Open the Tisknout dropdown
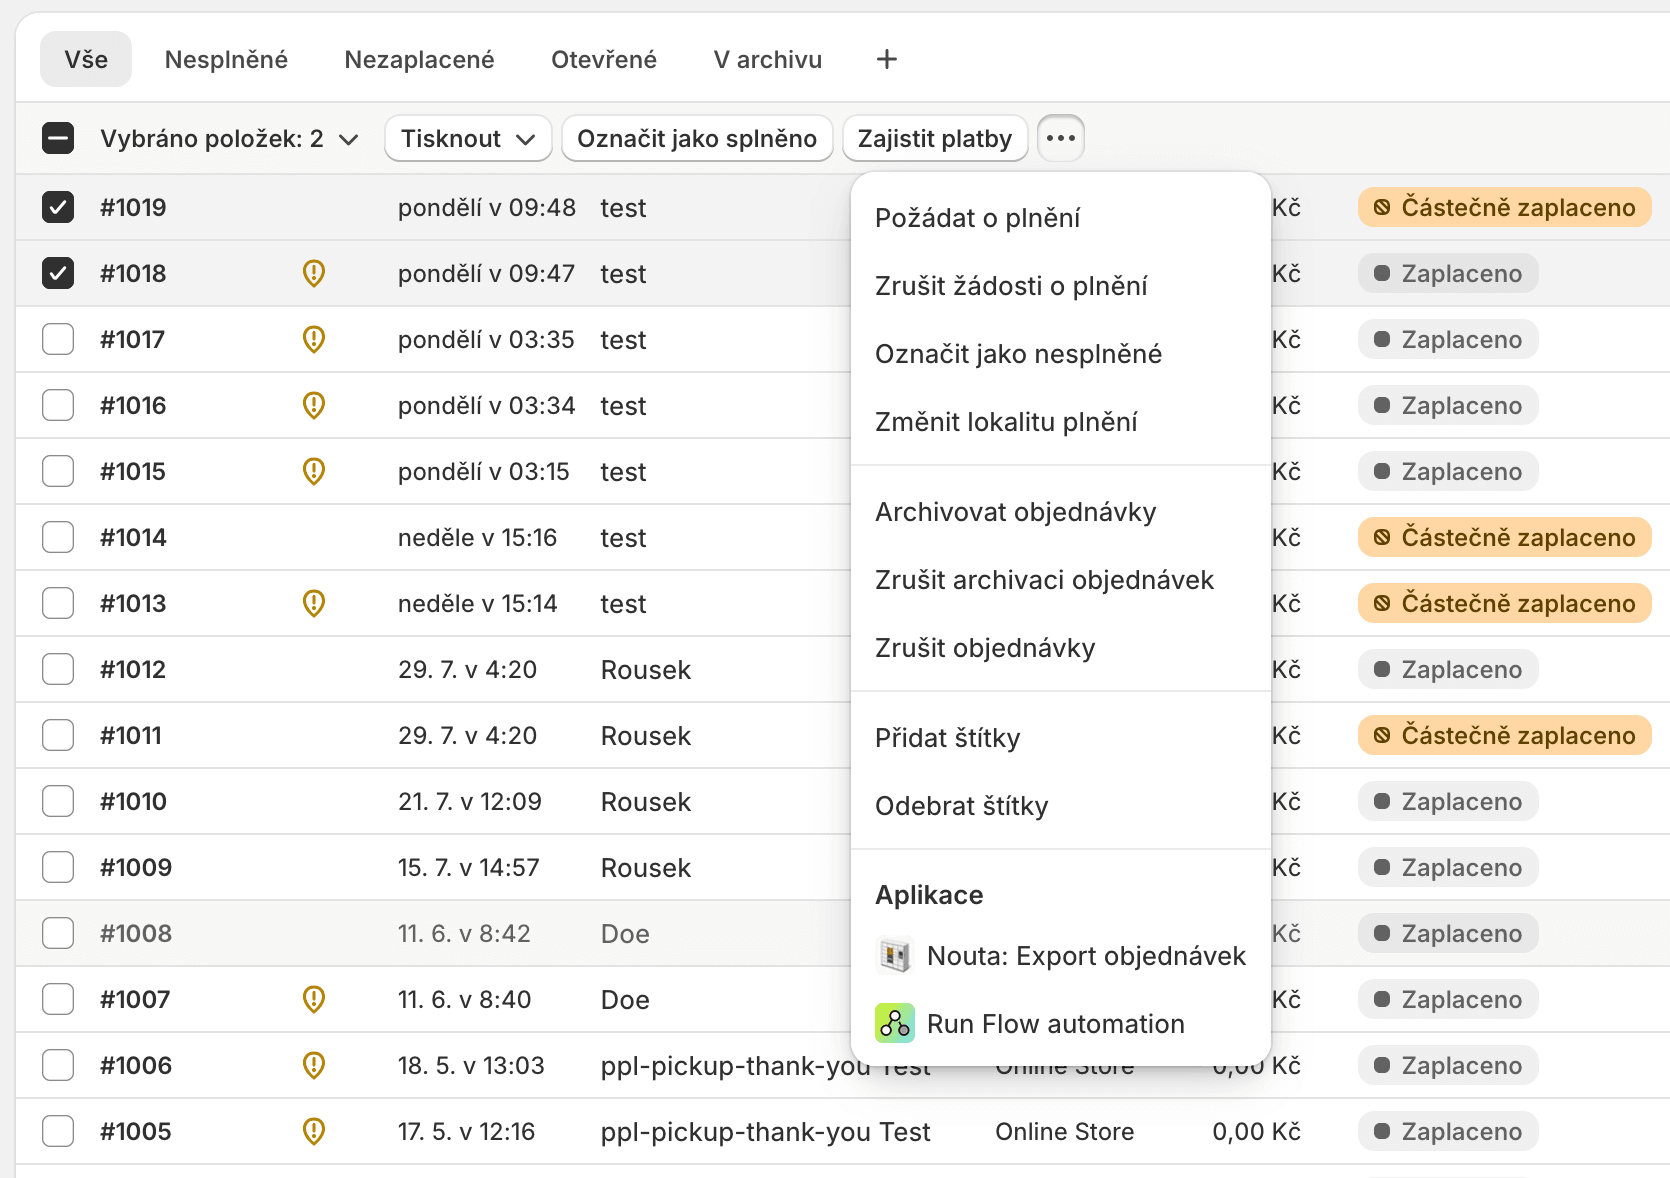 coord(467,138)
